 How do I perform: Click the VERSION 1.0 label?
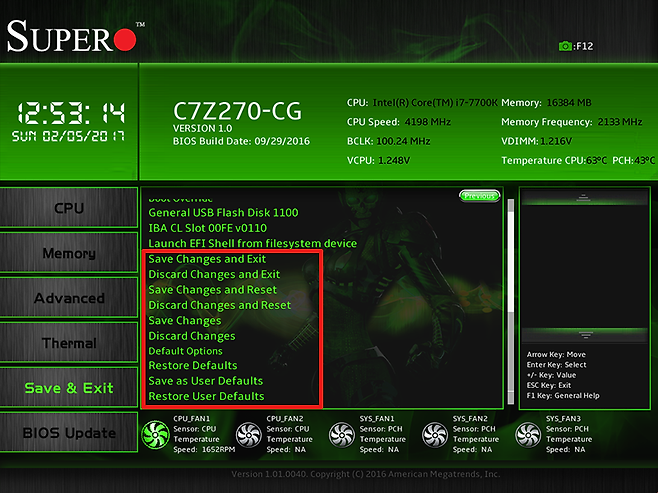pos(202,128)
